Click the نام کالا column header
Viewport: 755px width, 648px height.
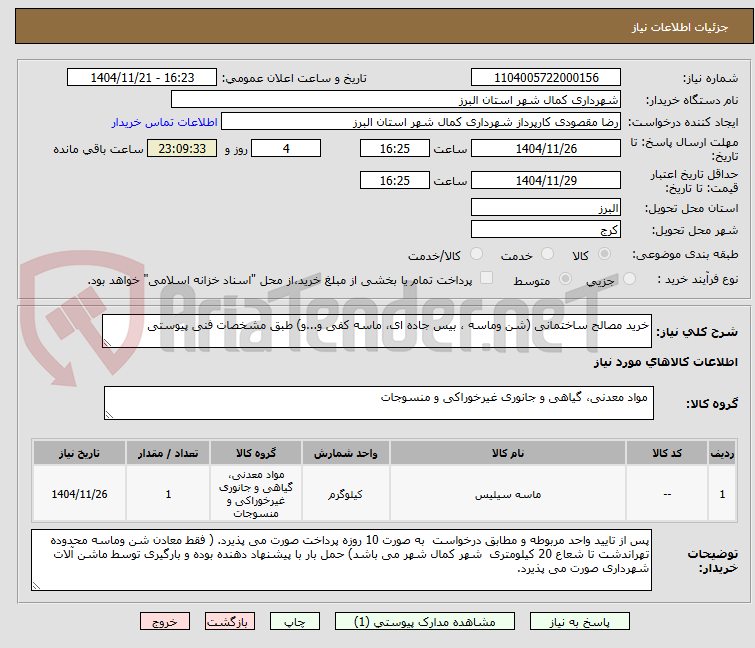pyautogui.click(x=508, y=453)
